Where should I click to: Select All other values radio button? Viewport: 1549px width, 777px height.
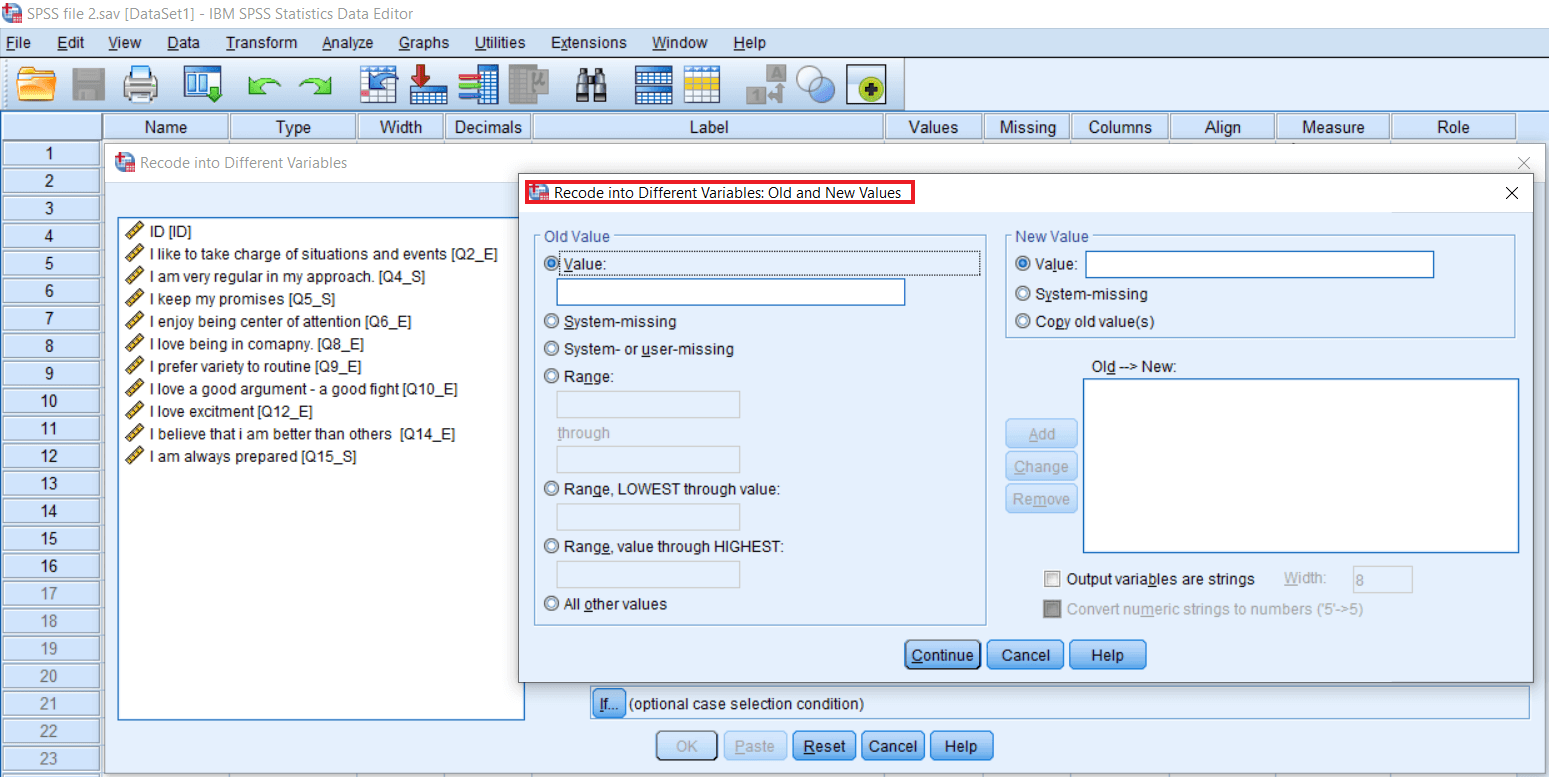551,604
